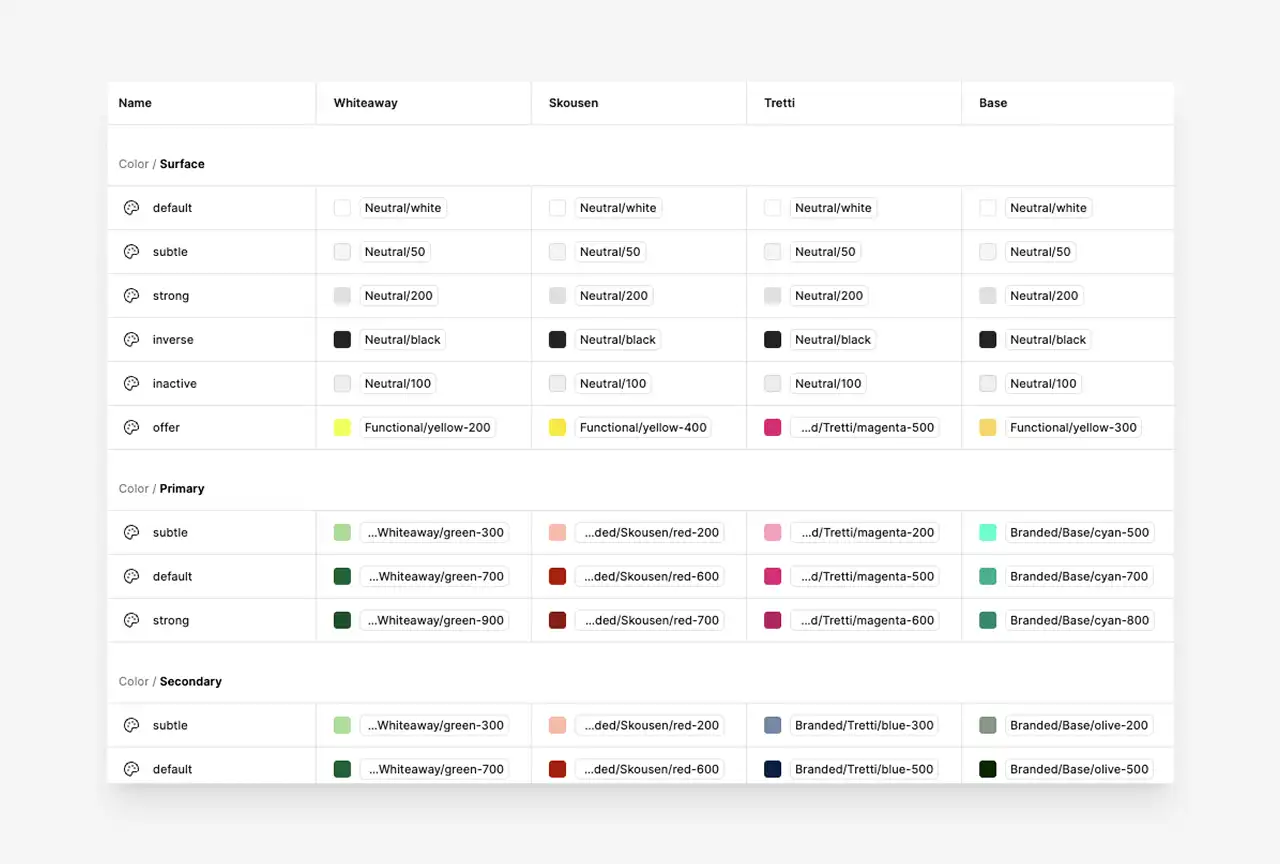This screenshot has height=864, width=1280.
Task: Select the Skousen column header
Action: point(639,103)
